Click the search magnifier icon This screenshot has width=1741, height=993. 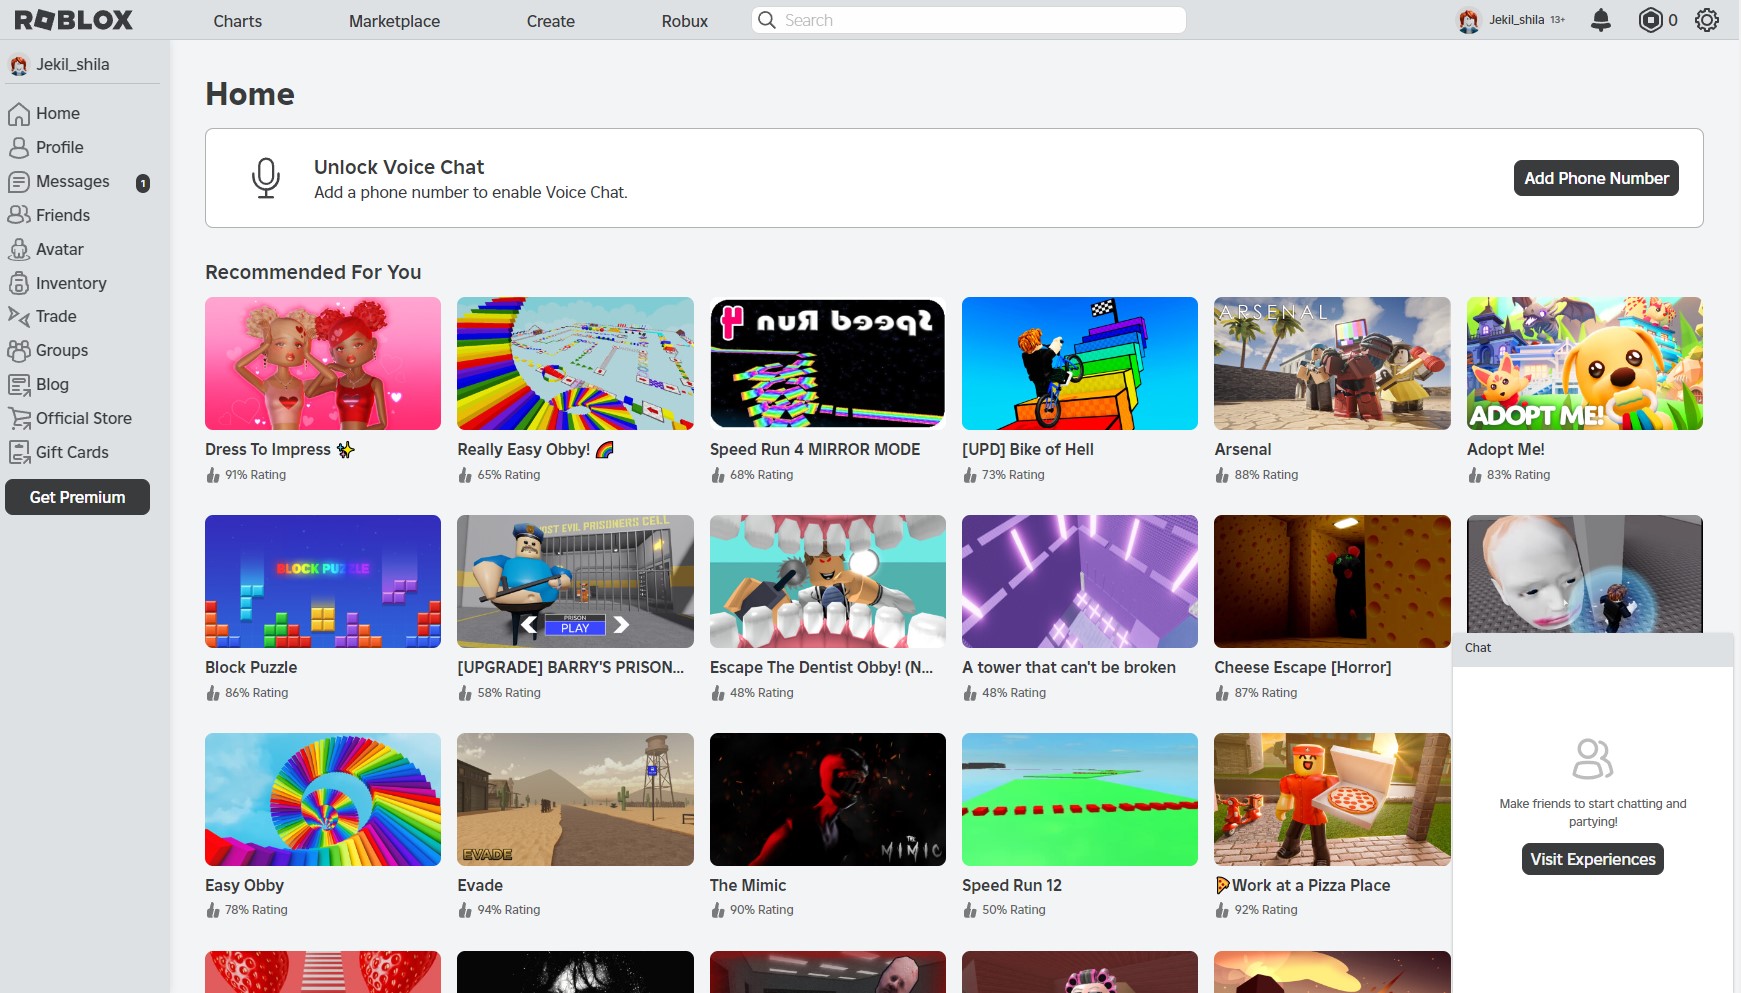point(767,20)
